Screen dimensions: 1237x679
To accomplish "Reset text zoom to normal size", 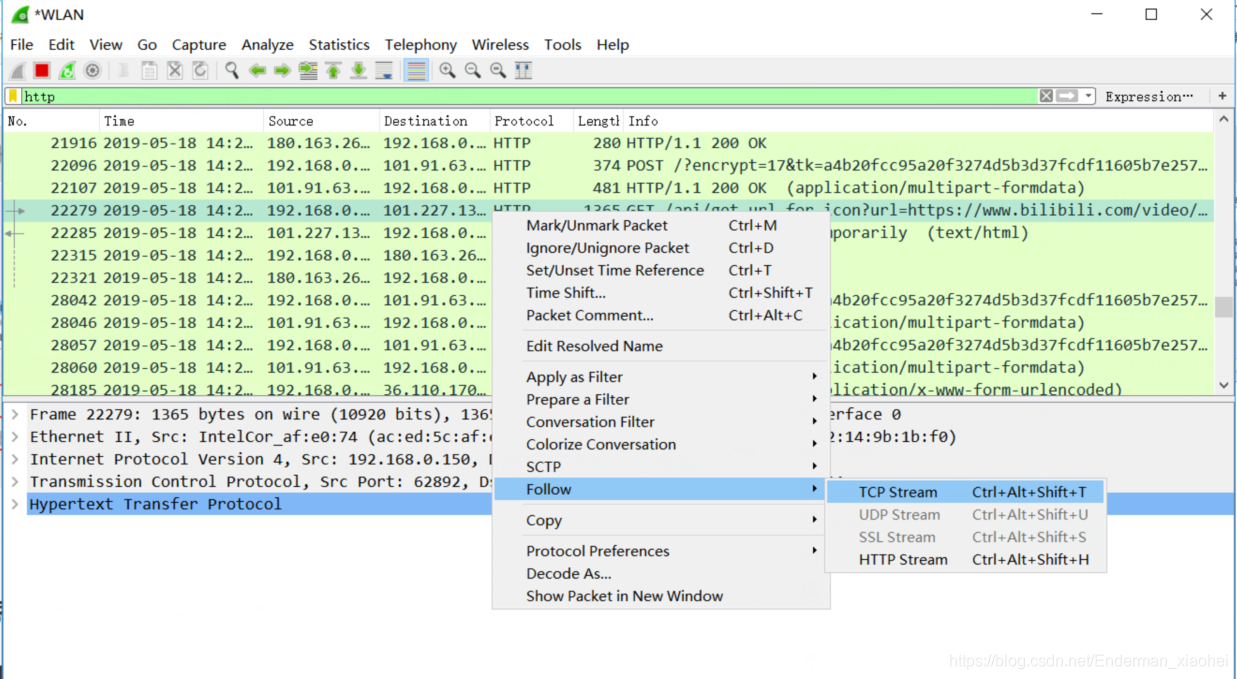I will point(497,71).
